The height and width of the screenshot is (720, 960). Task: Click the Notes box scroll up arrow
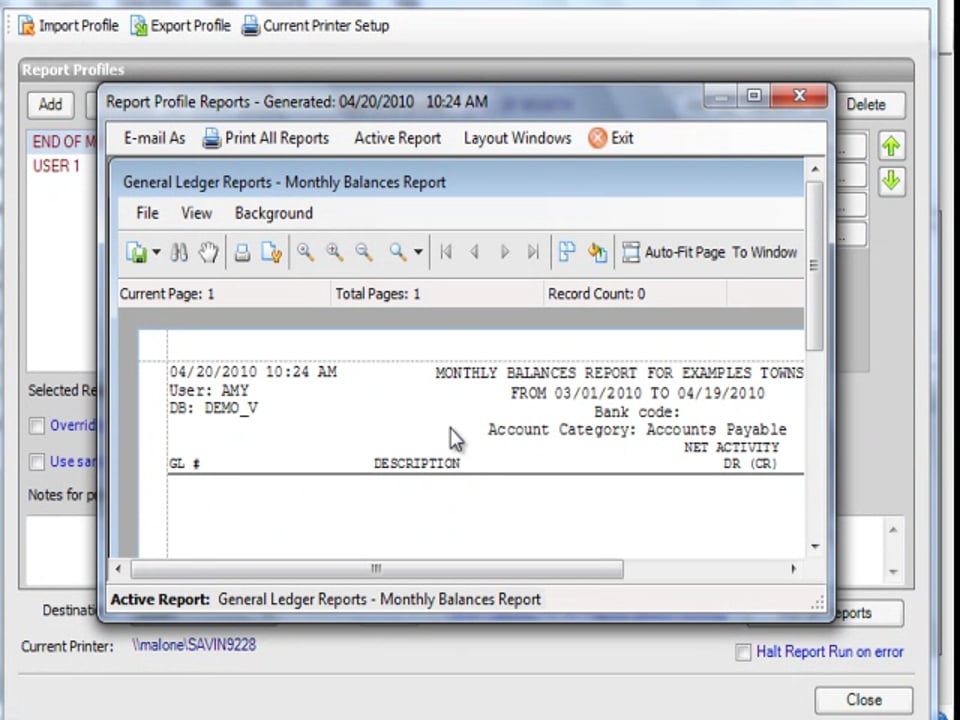pyautogui.click(x=893, y=530)
